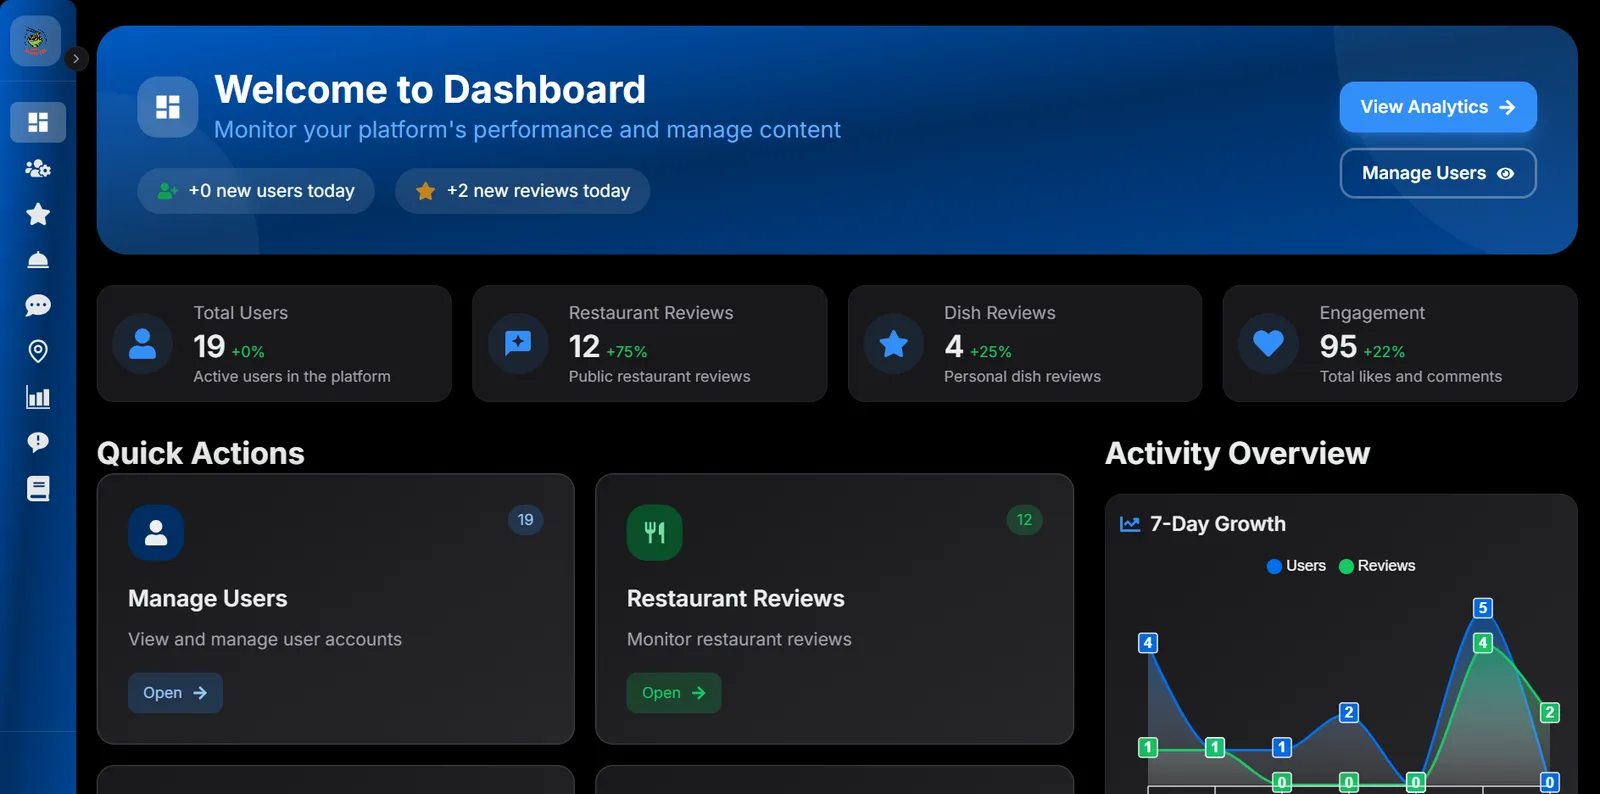
Task: Toggle the Reviews series in the chart legend
Action: 1377,566
